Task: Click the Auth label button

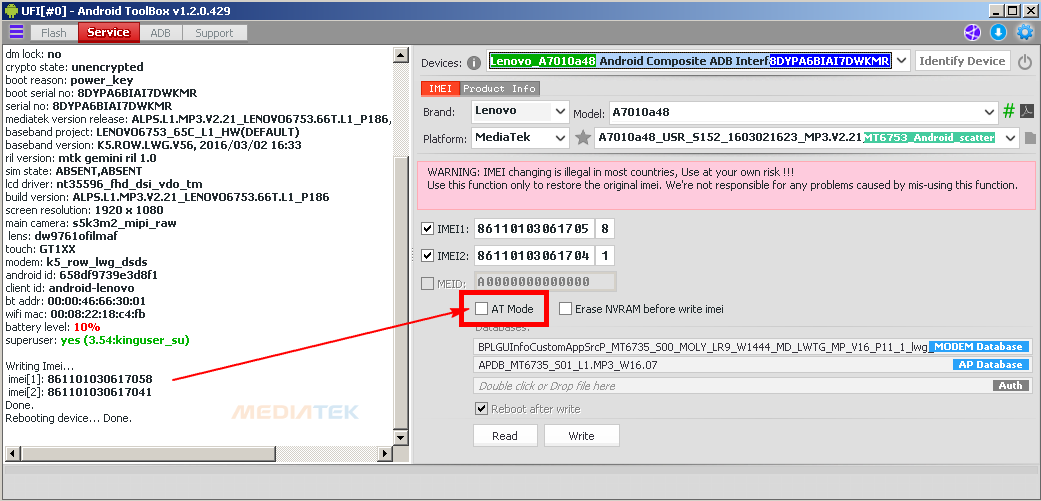Action: tap(1011, 386)
